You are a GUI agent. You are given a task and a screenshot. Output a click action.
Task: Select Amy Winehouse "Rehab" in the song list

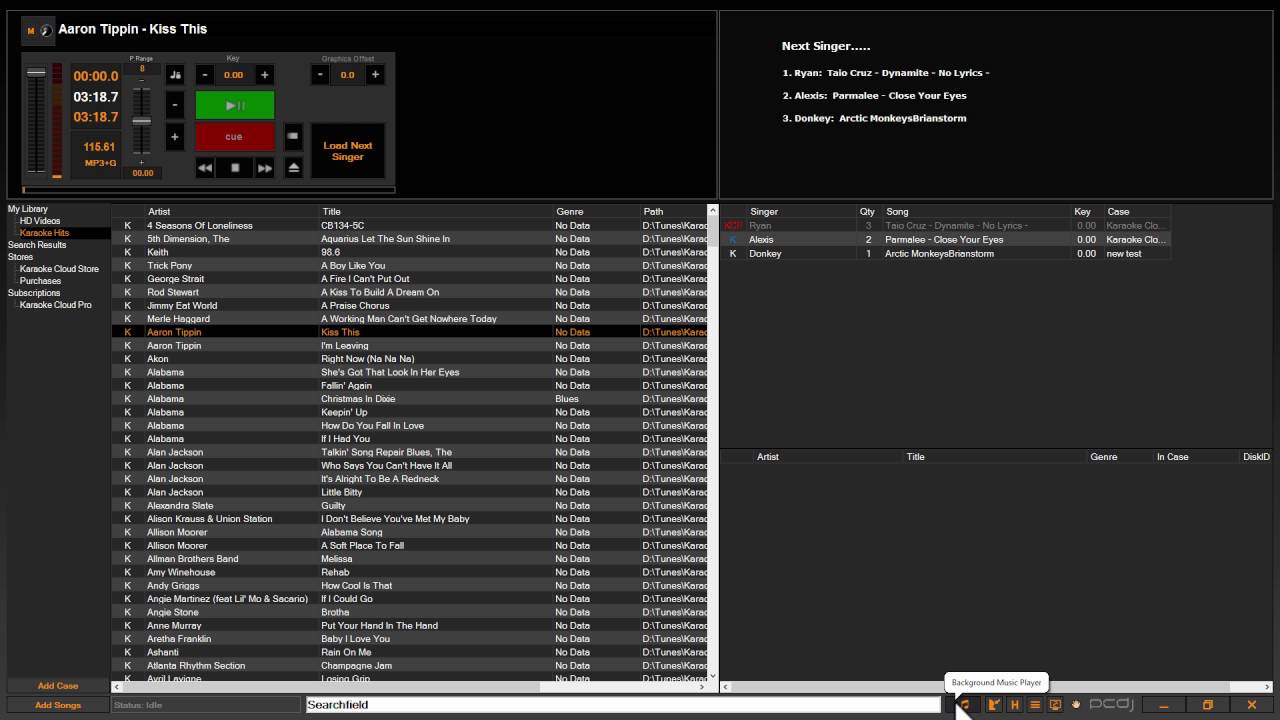pyautogui.click(x=409, y=572)
